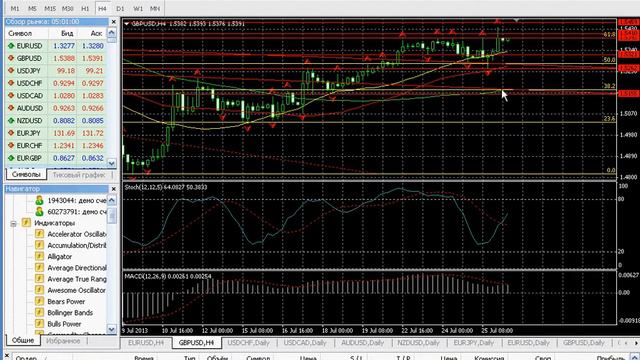The image size is (640, 360).
Task: Click the Stoch(12,12,5) indicator label
Action: (166, 187)
